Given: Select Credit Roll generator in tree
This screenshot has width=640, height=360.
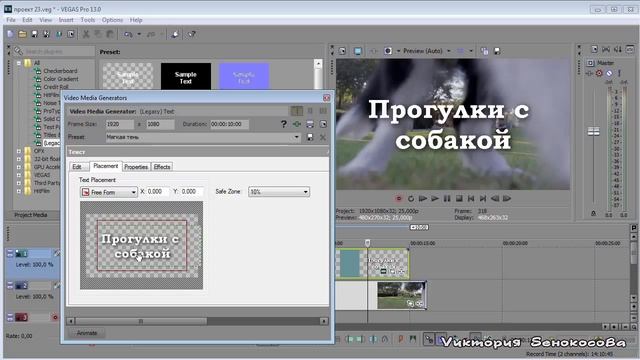Looking at the screenshot, I should pos(56,87).
